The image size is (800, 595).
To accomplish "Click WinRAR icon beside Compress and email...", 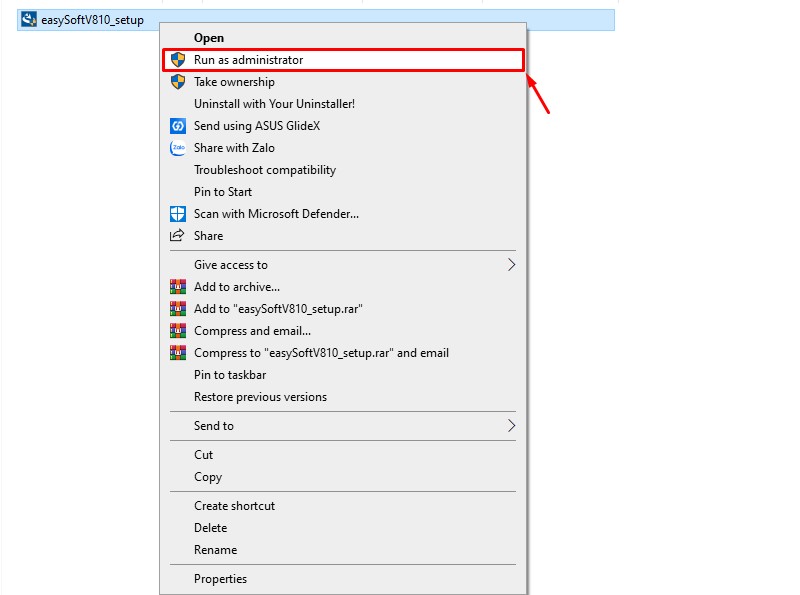I will point(178,331).
